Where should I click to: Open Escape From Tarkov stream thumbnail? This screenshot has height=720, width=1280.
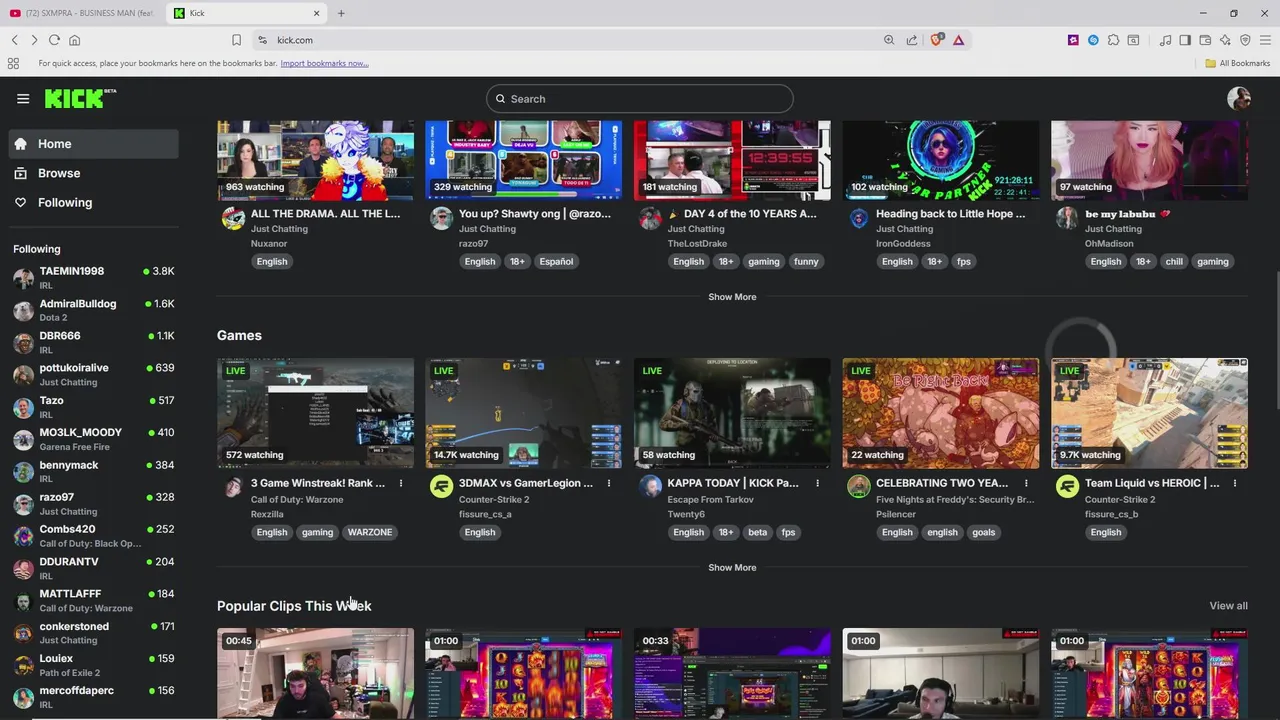[x=732, y=413]
